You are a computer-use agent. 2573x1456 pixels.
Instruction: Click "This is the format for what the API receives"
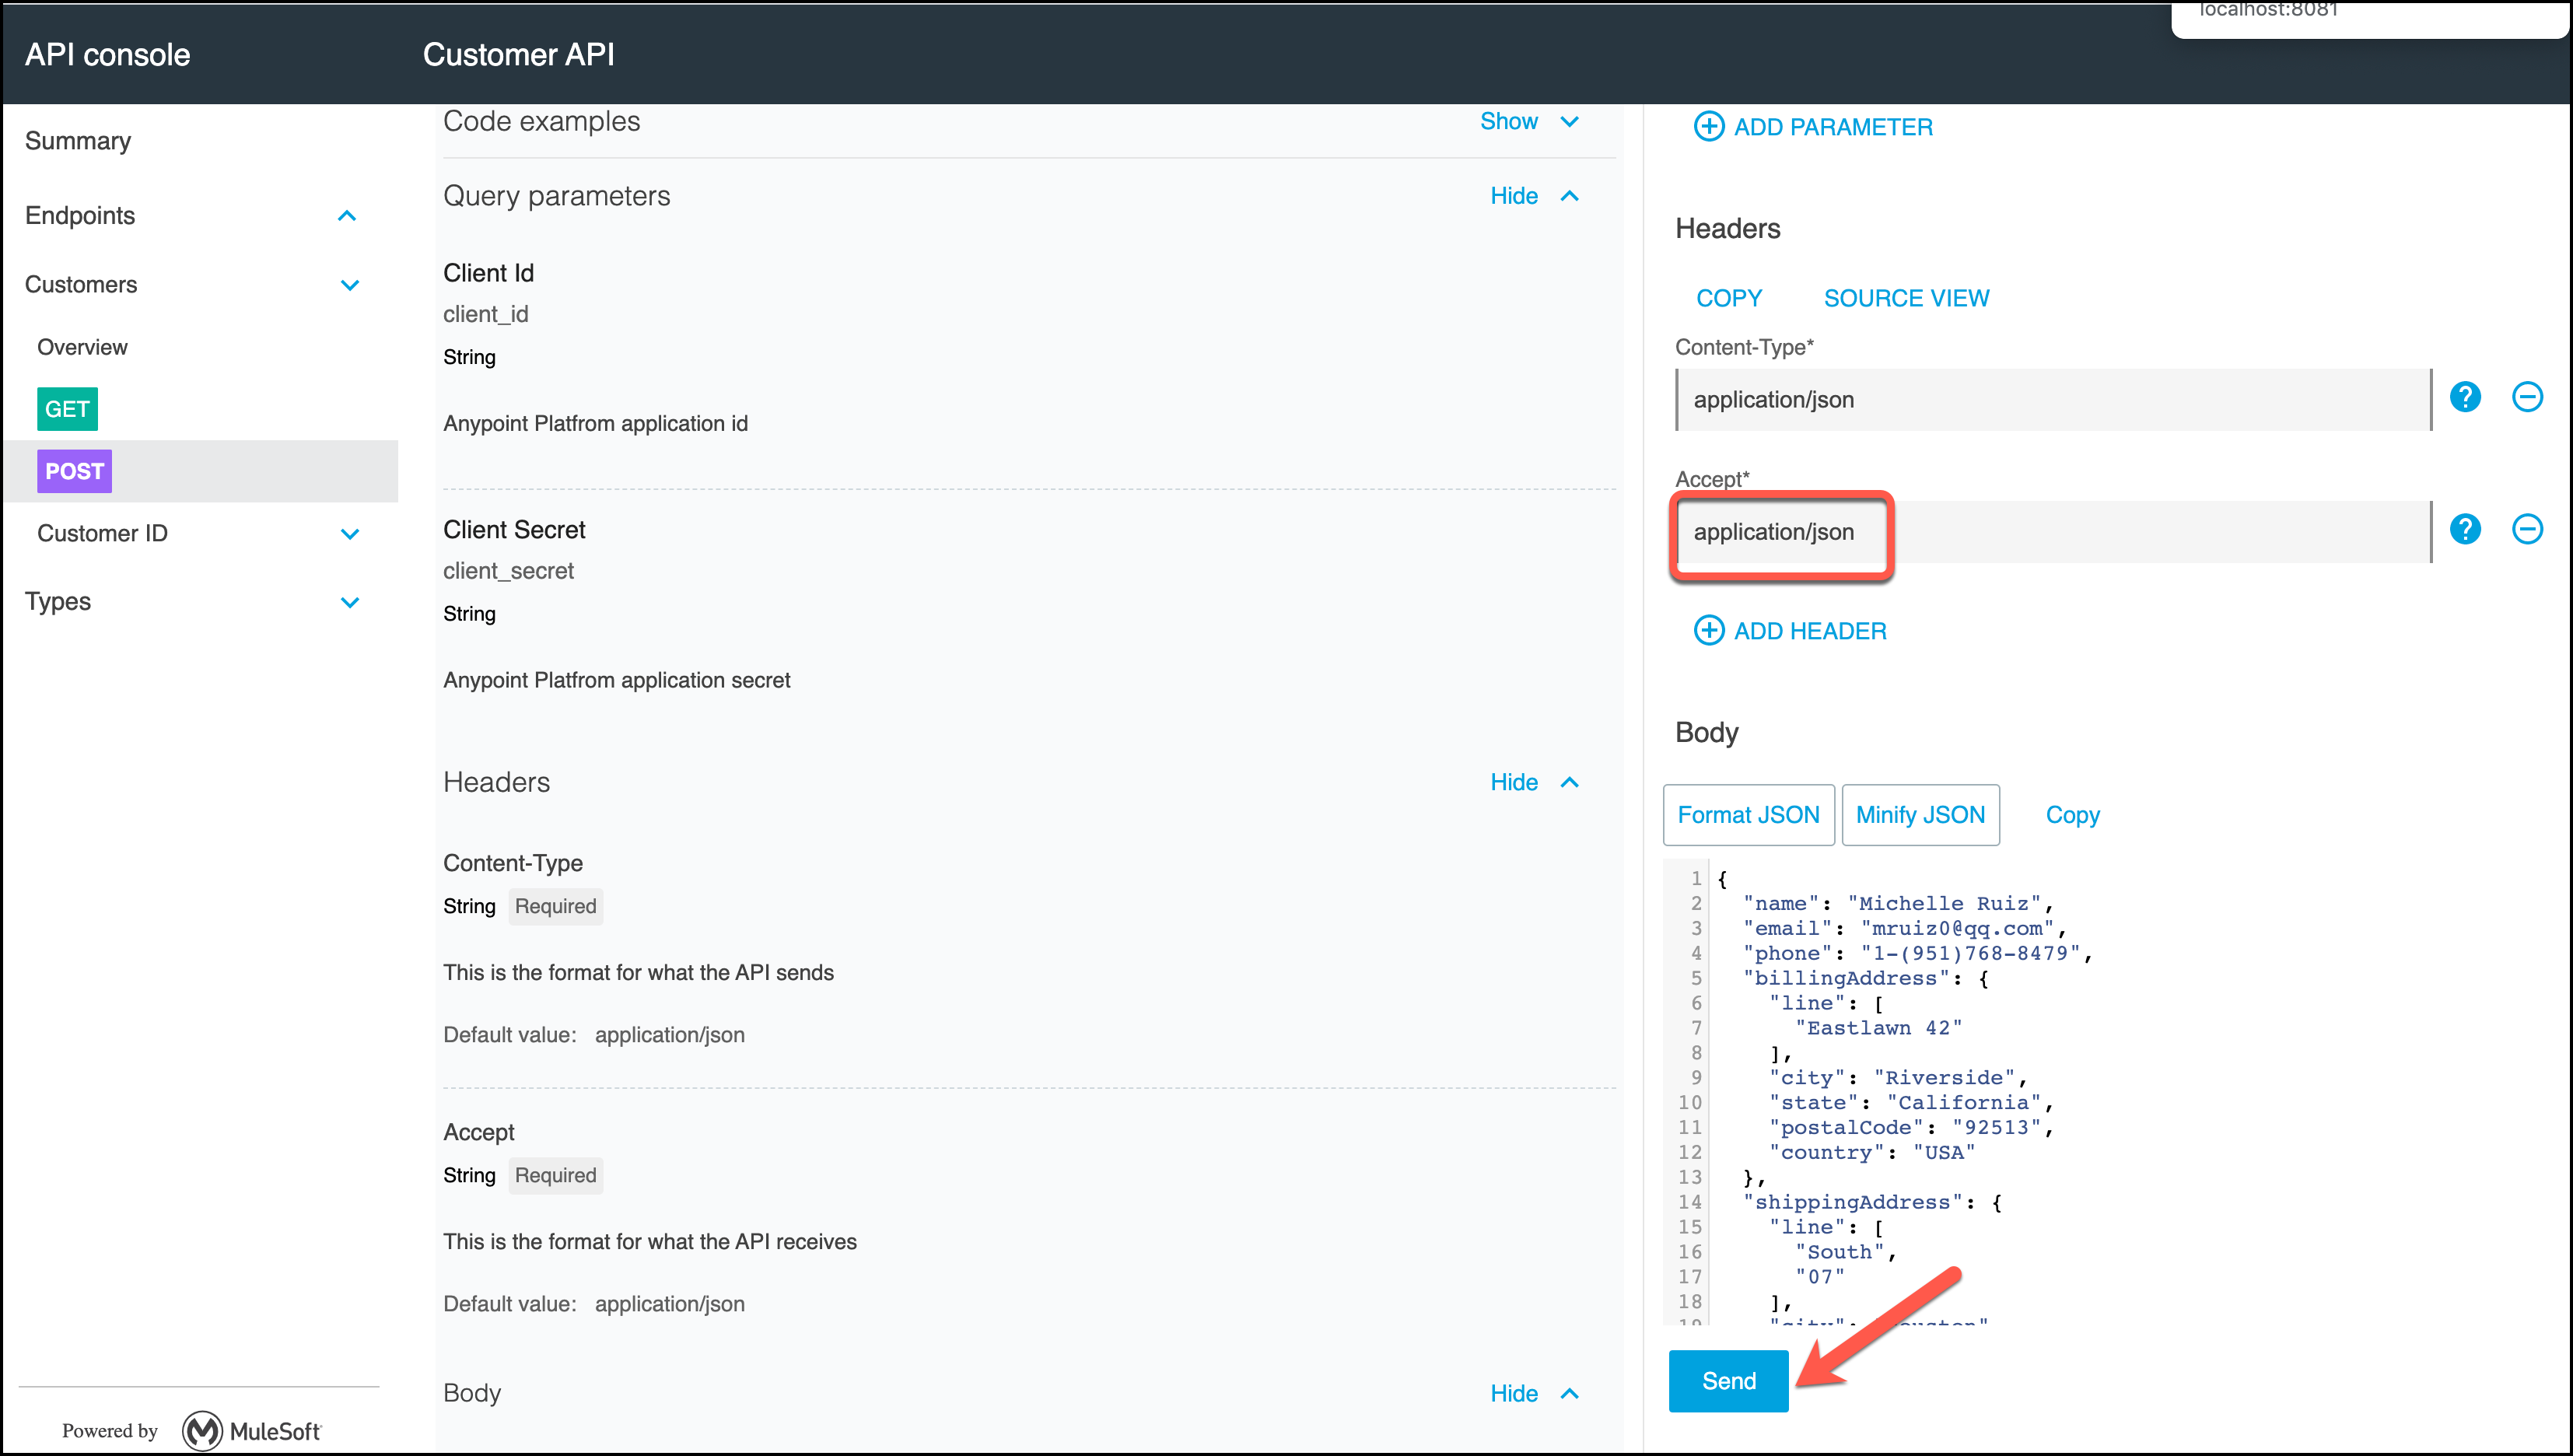[649, 1241]
